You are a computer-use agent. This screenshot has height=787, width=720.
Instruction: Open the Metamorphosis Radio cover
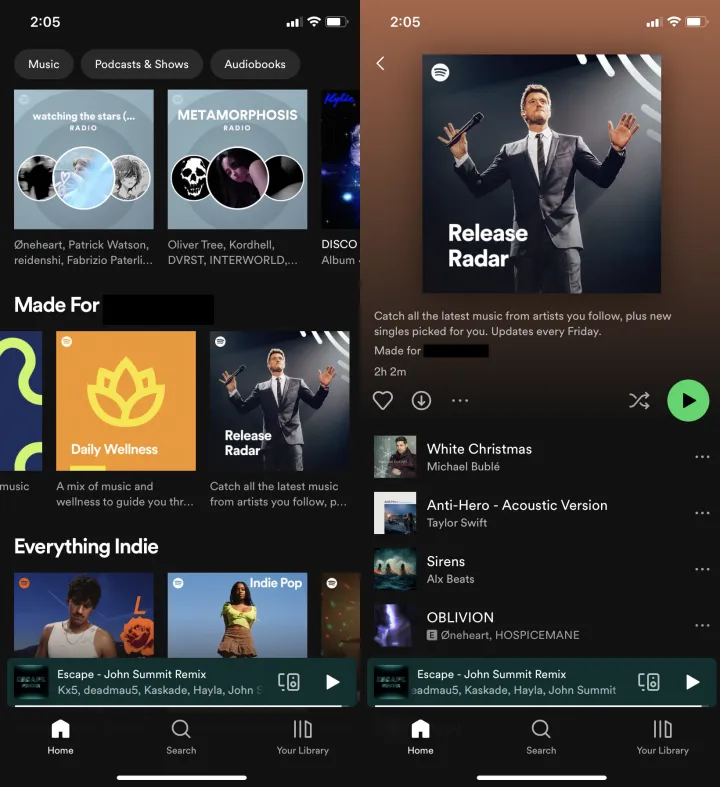[237, 160]
